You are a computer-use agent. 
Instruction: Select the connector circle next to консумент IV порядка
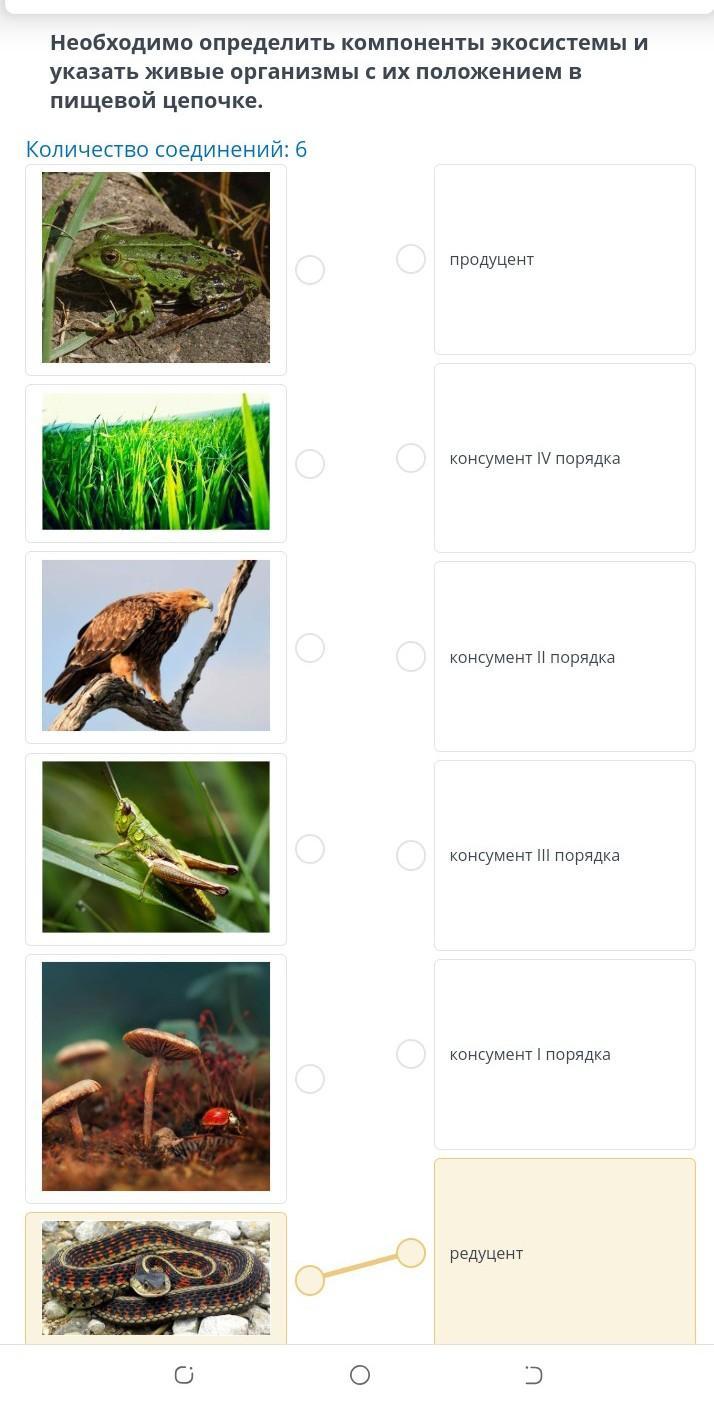point(411,458)
